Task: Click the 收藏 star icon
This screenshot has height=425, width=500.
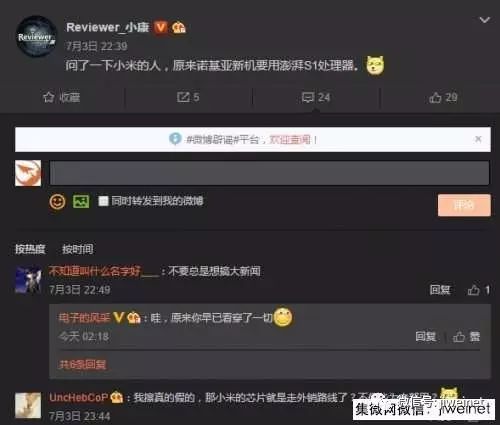Action: tap(49, 97)
